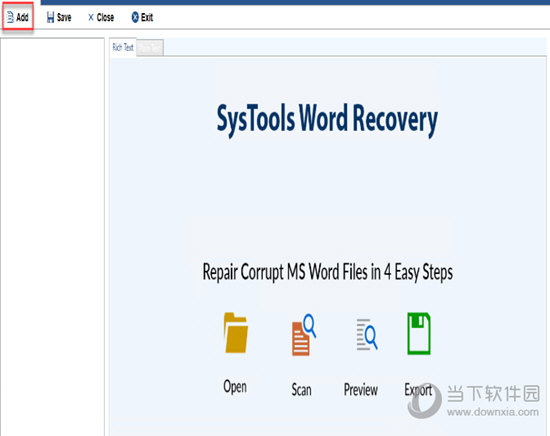Viewport: 550px width, 436px height.
Task: Switch to the greyed tab beside Rich Text
Action: (x=150, y=48)
